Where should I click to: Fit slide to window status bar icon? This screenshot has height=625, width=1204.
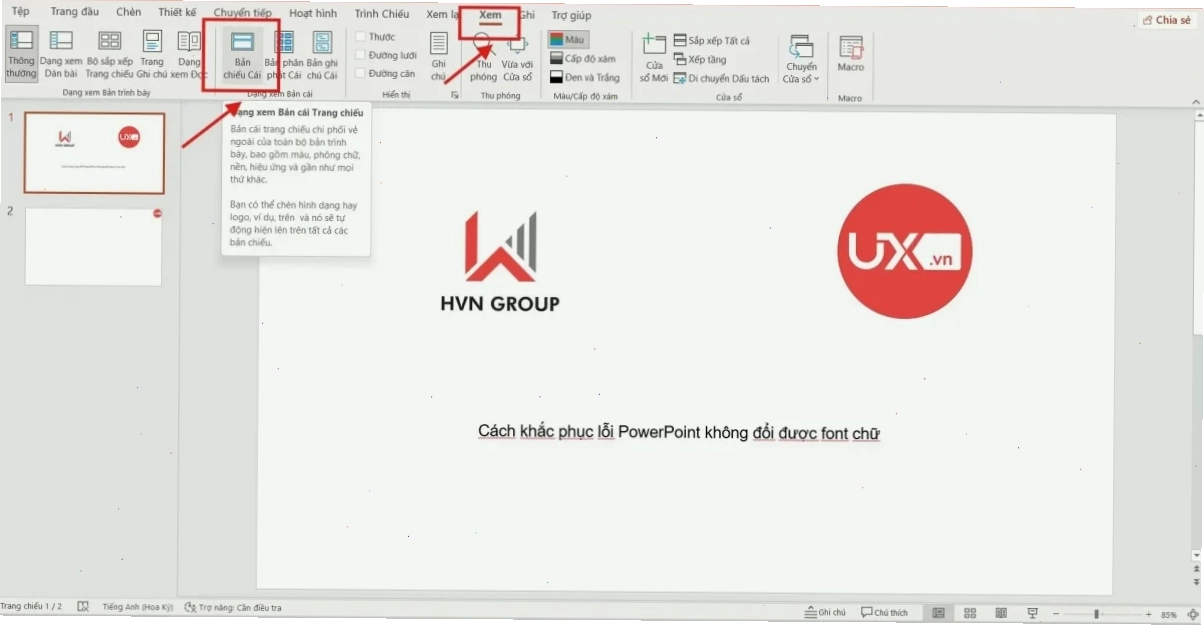pos(1193,614)
